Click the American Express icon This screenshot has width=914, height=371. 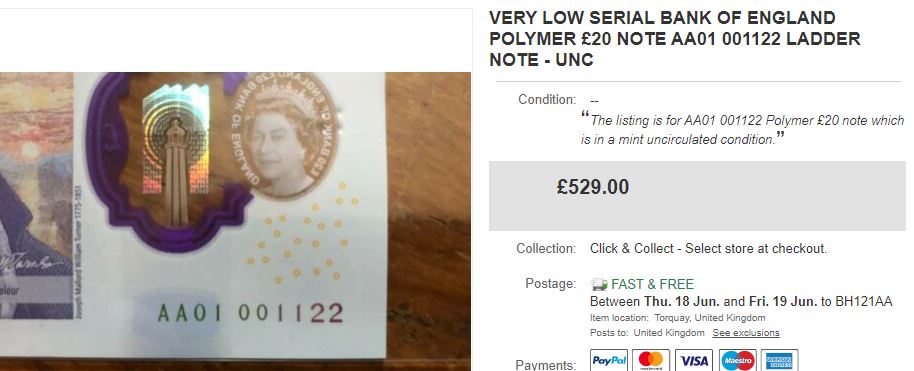779,361
